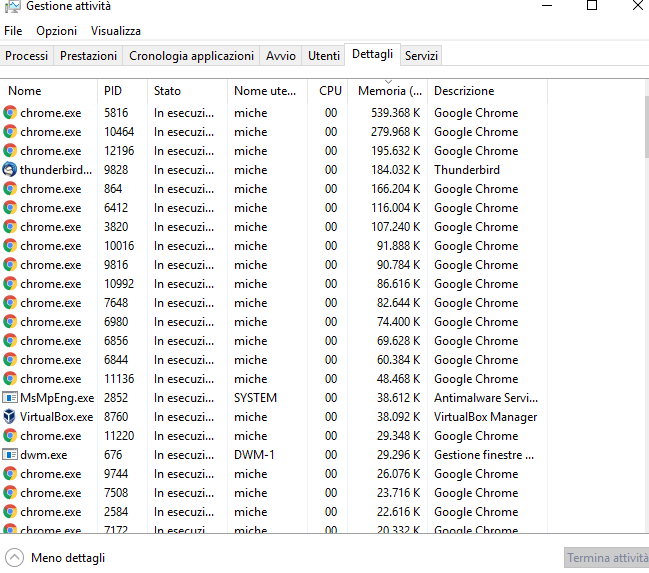Image resolution: width=649 pixels, height=573 pixels.
Task: Select the Dettagli tab
Action: [372, 54]
